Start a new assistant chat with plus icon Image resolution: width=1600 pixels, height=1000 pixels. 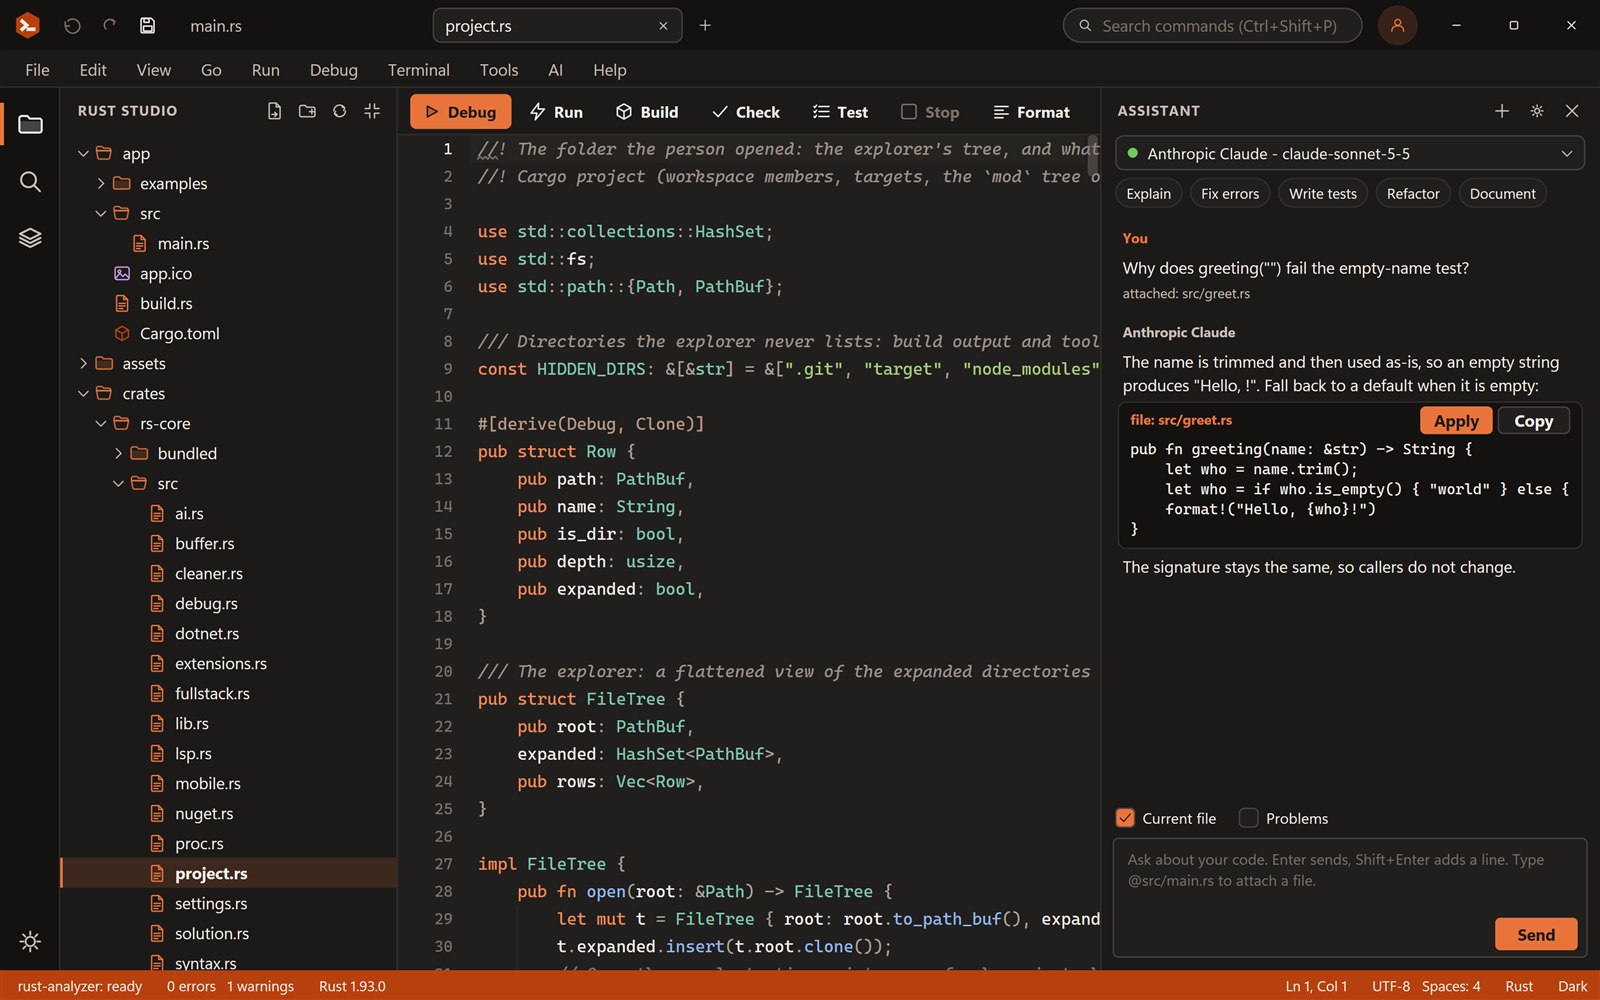coord(1502,111)
